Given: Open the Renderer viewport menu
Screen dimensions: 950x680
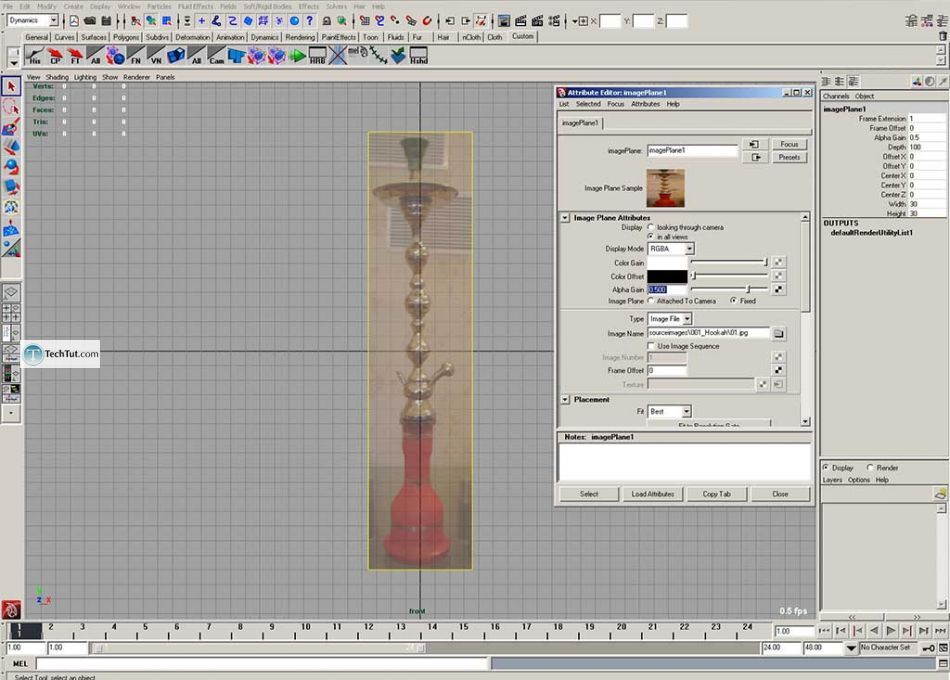Looking at the screenshot, I should point(136,77).
